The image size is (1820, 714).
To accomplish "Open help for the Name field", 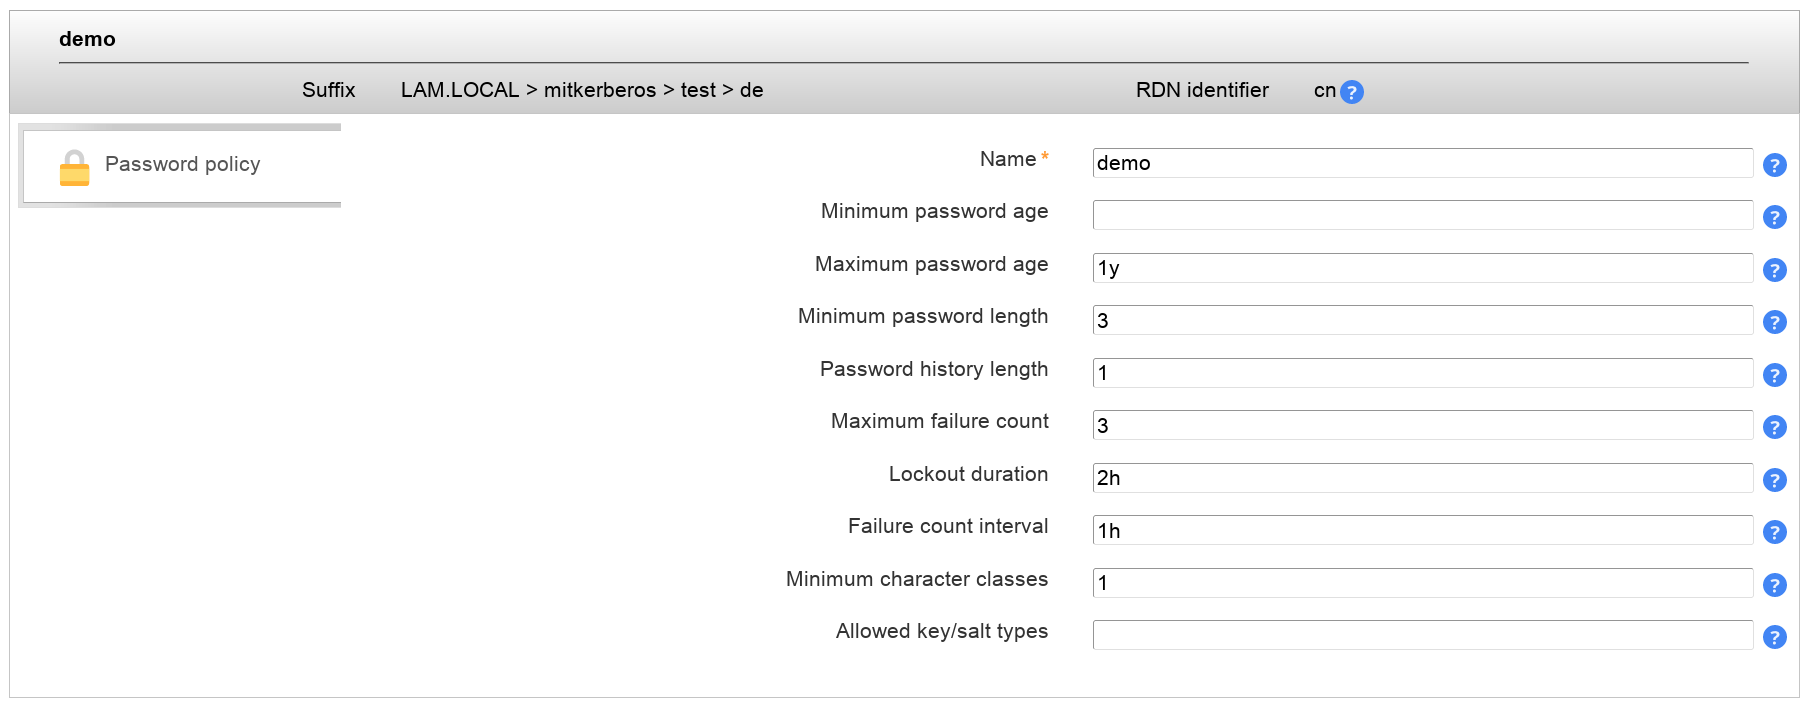I will (1774, 165).
